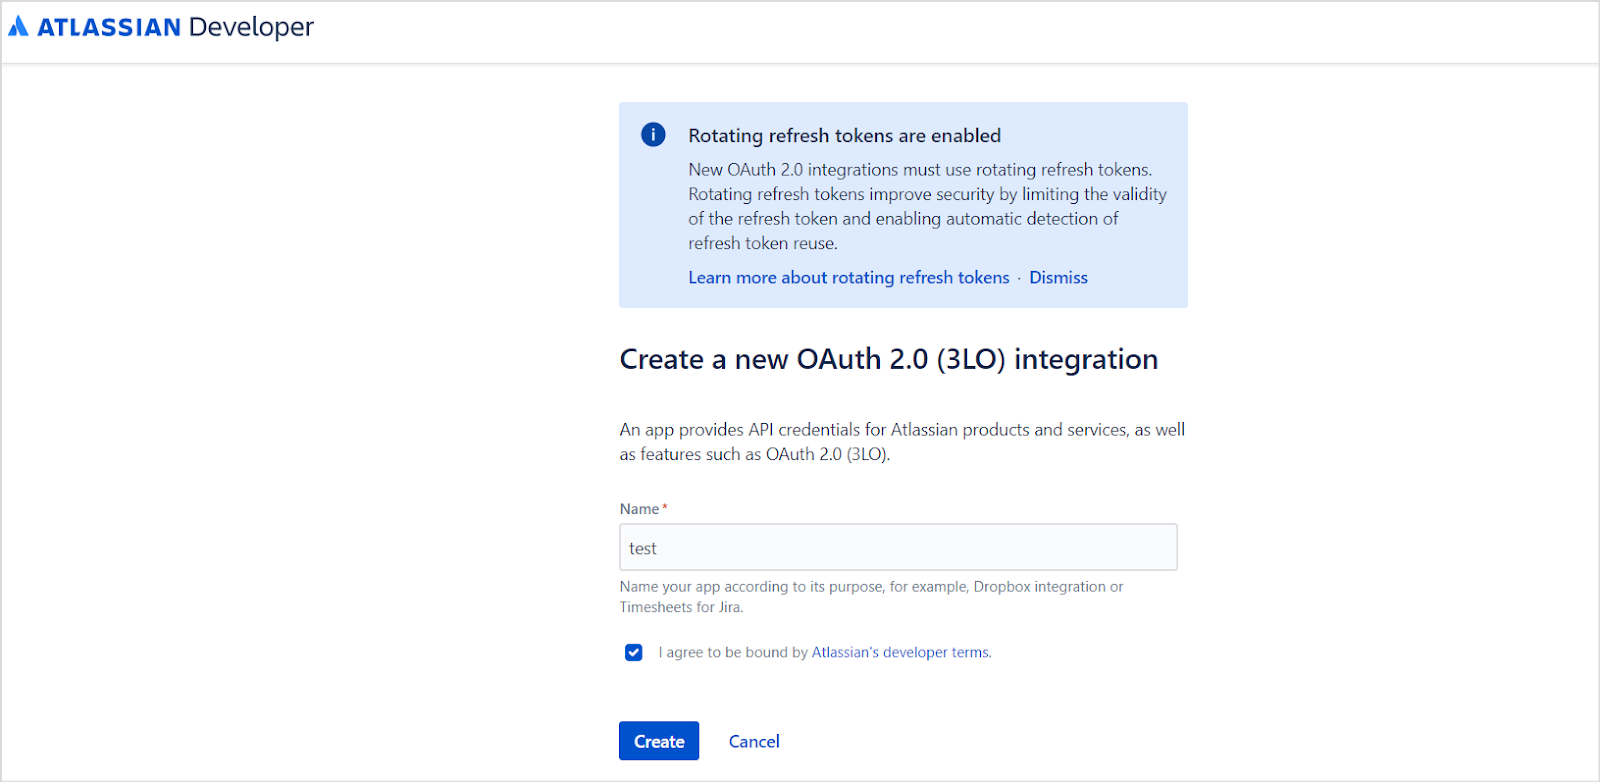Click the blue info icon in the banner

pyautogui.click(x=653, y=135)
